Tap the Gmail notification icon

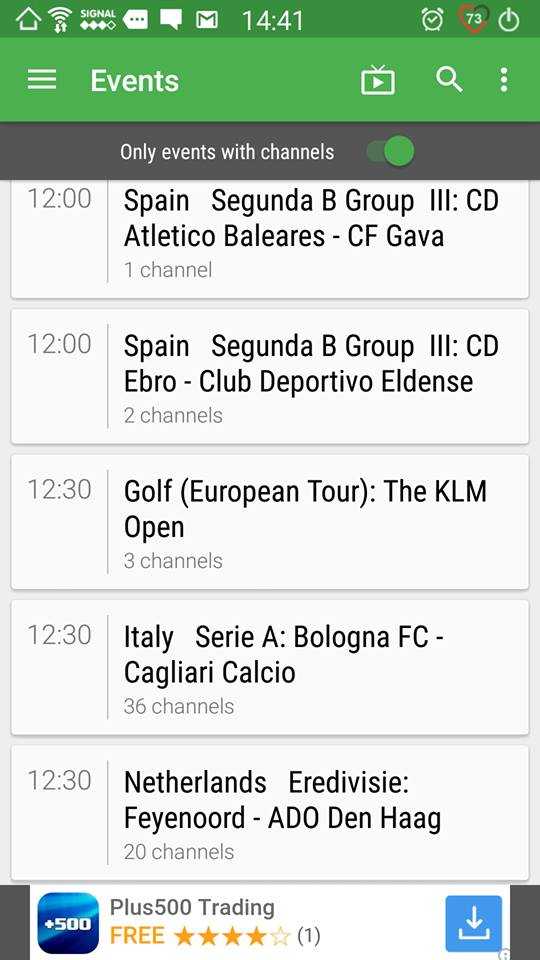click(x=207, y=20)
